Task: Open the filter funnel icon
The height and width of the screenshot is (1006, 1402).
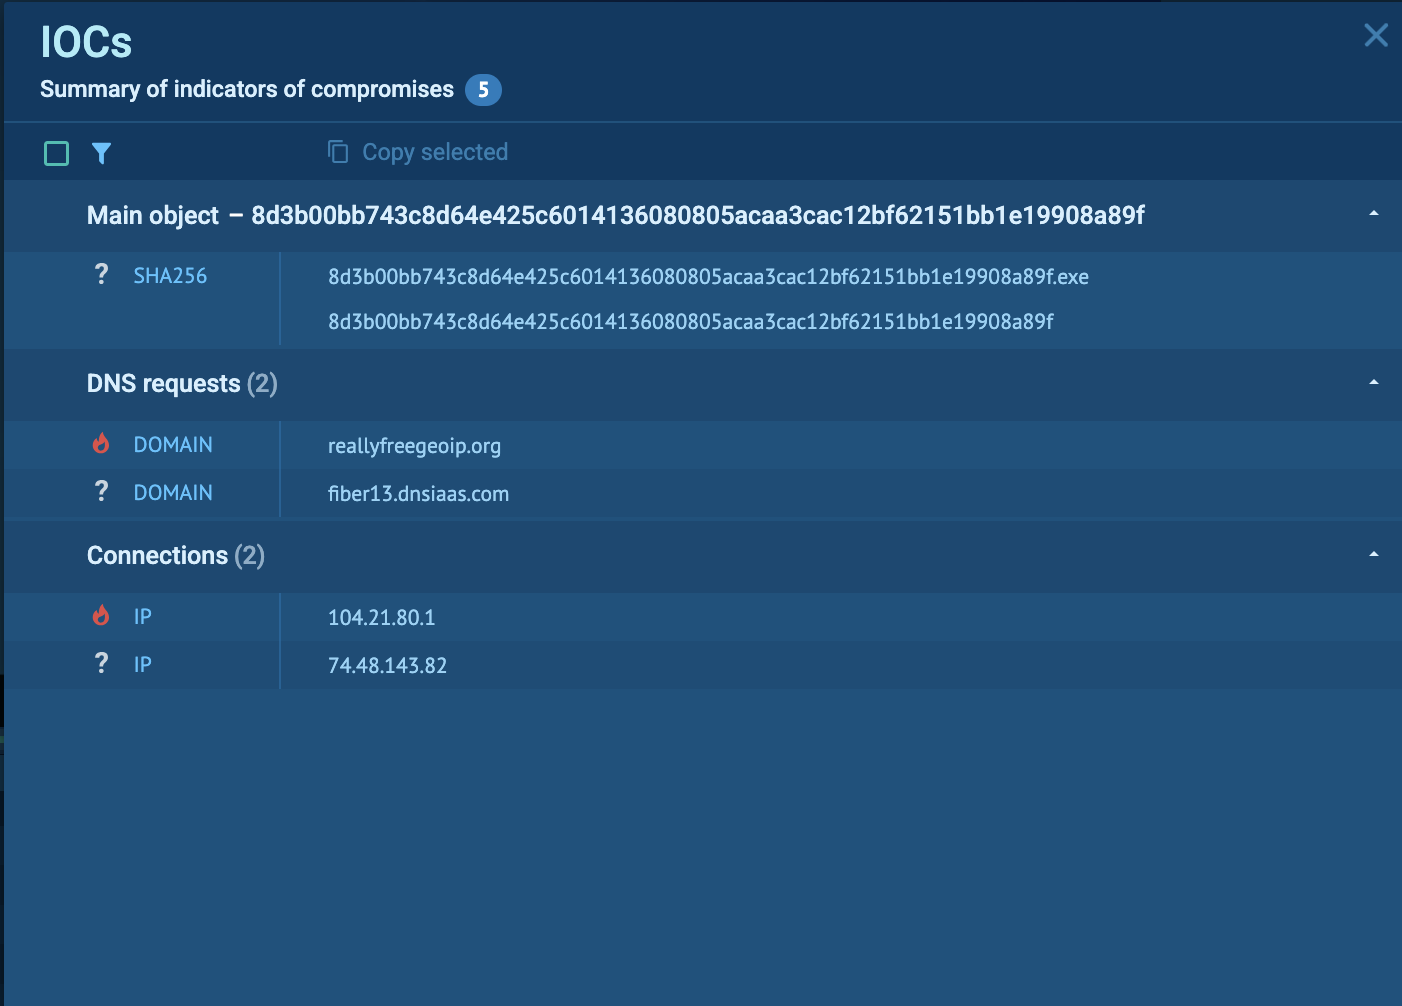Action: click(101, 153)
